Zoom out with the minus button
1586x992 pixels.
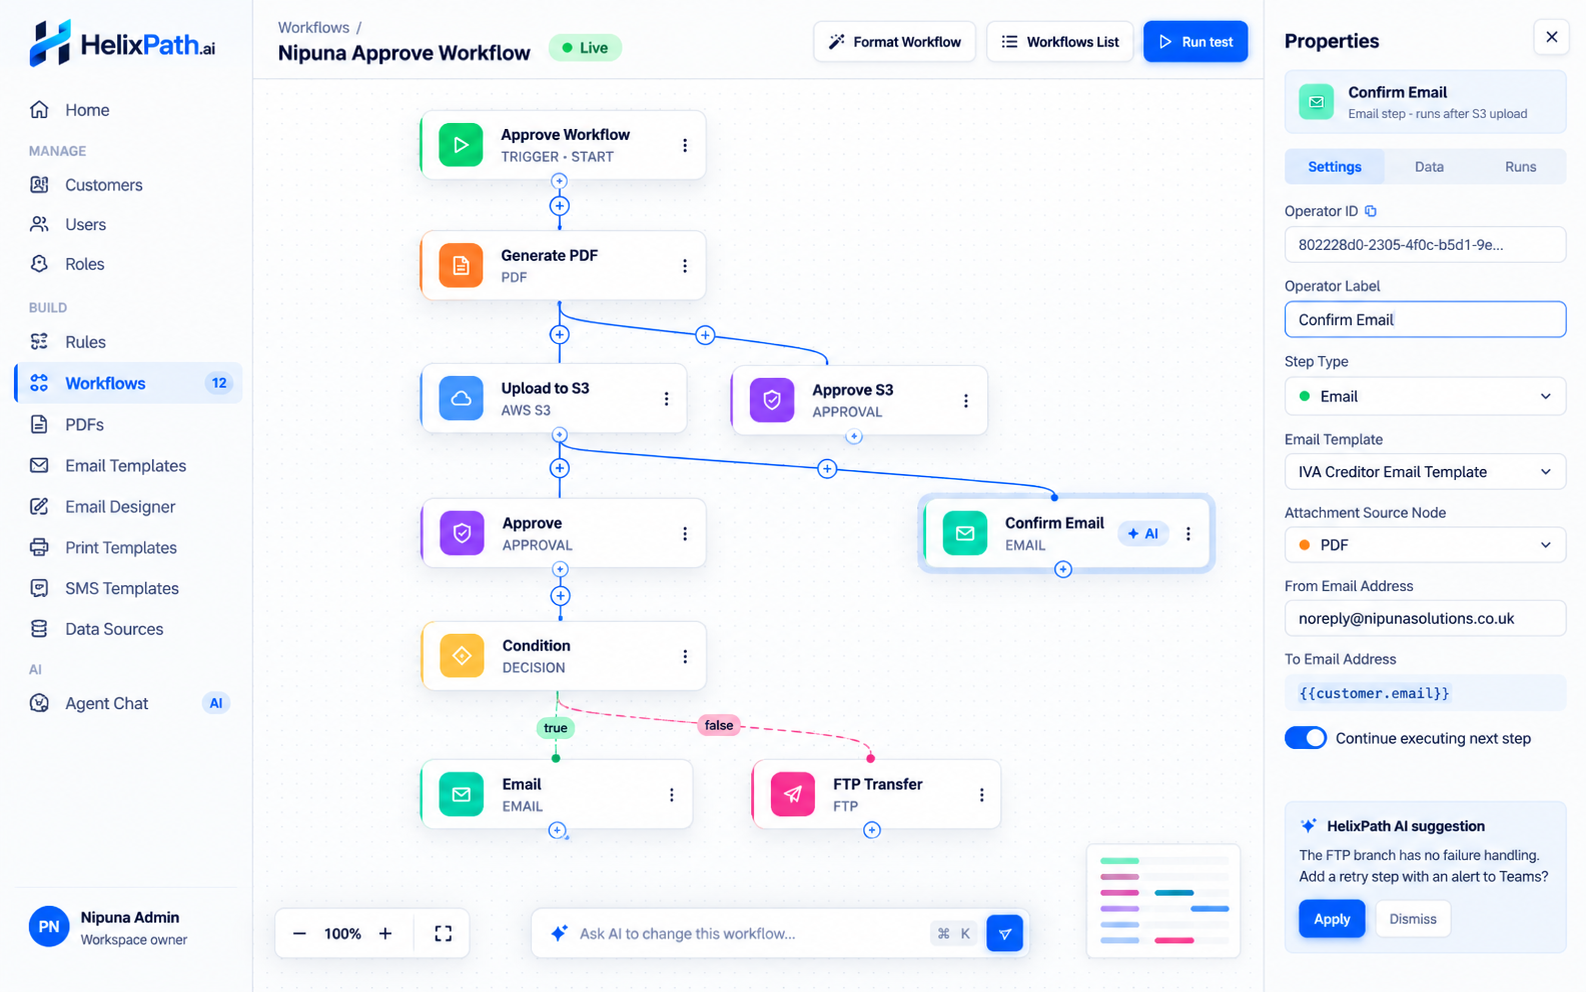point(299,933)
